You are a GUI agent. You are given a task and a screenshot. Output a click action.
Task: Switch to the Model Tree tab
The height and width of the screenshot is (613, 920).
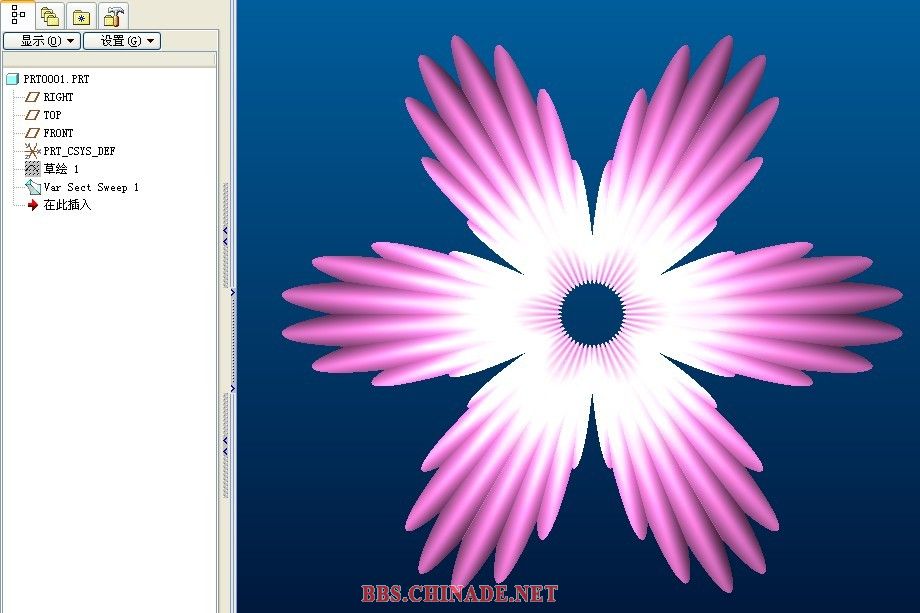click(18, 15)
